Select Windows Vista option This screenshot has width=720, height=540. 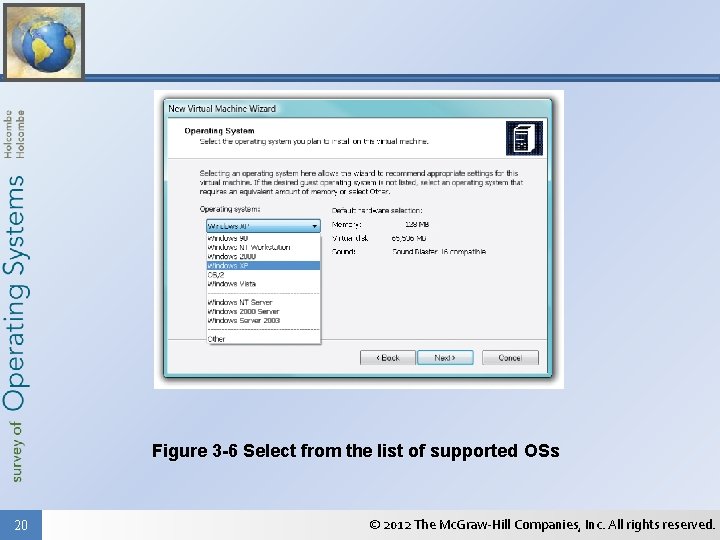tap(264, 284)
